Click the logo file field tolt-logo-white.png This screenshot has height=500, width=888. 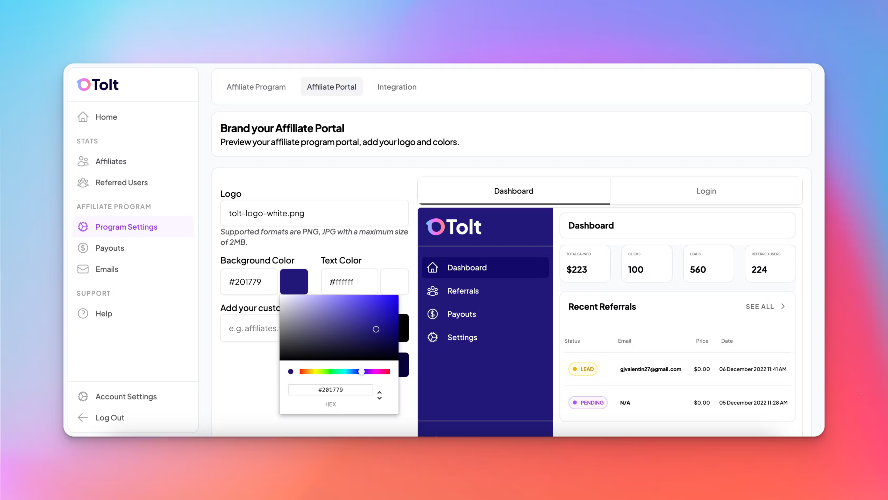click(314, 213)
